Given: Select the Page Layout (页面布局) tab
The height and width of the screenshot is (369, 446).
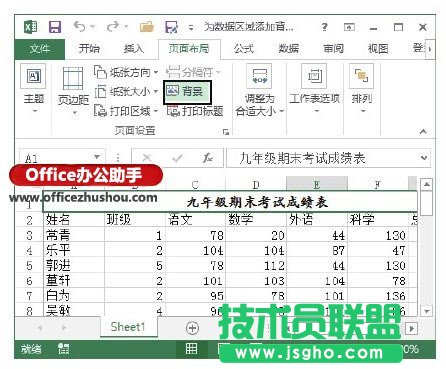Looking at the screenshot, I should [x=189, y=49].
